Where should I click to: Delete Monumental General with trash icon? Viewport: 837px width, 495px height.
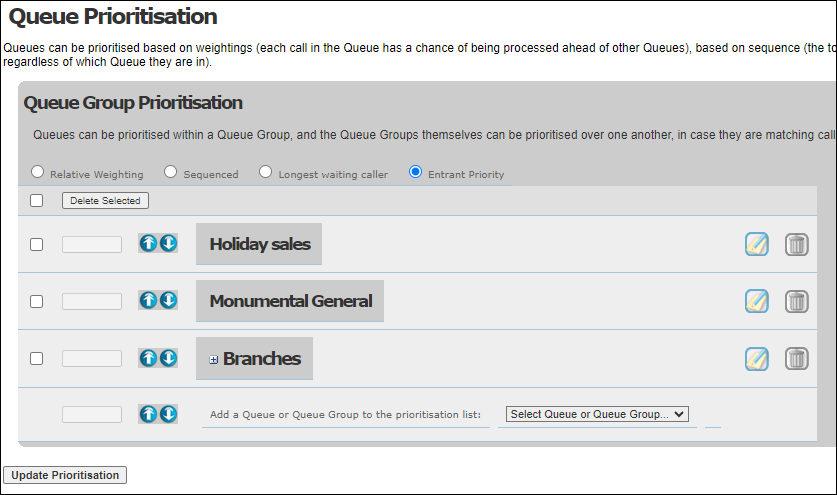coord(796,301)
